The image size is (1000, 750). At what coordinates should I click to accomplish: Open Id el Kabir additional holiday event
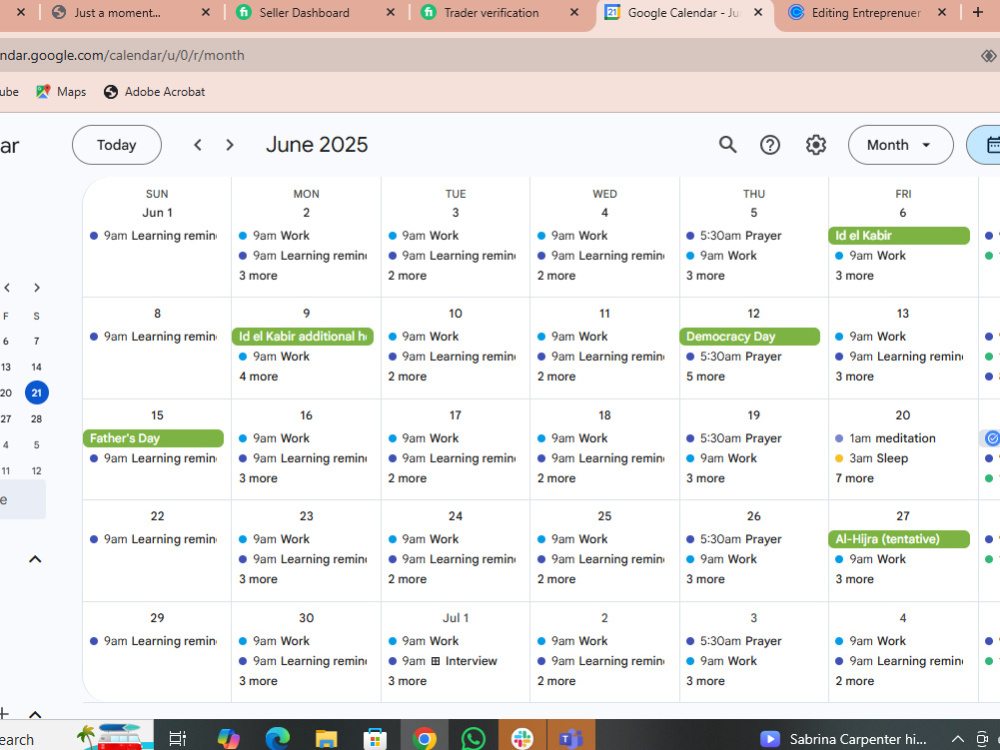coord(302,336)
